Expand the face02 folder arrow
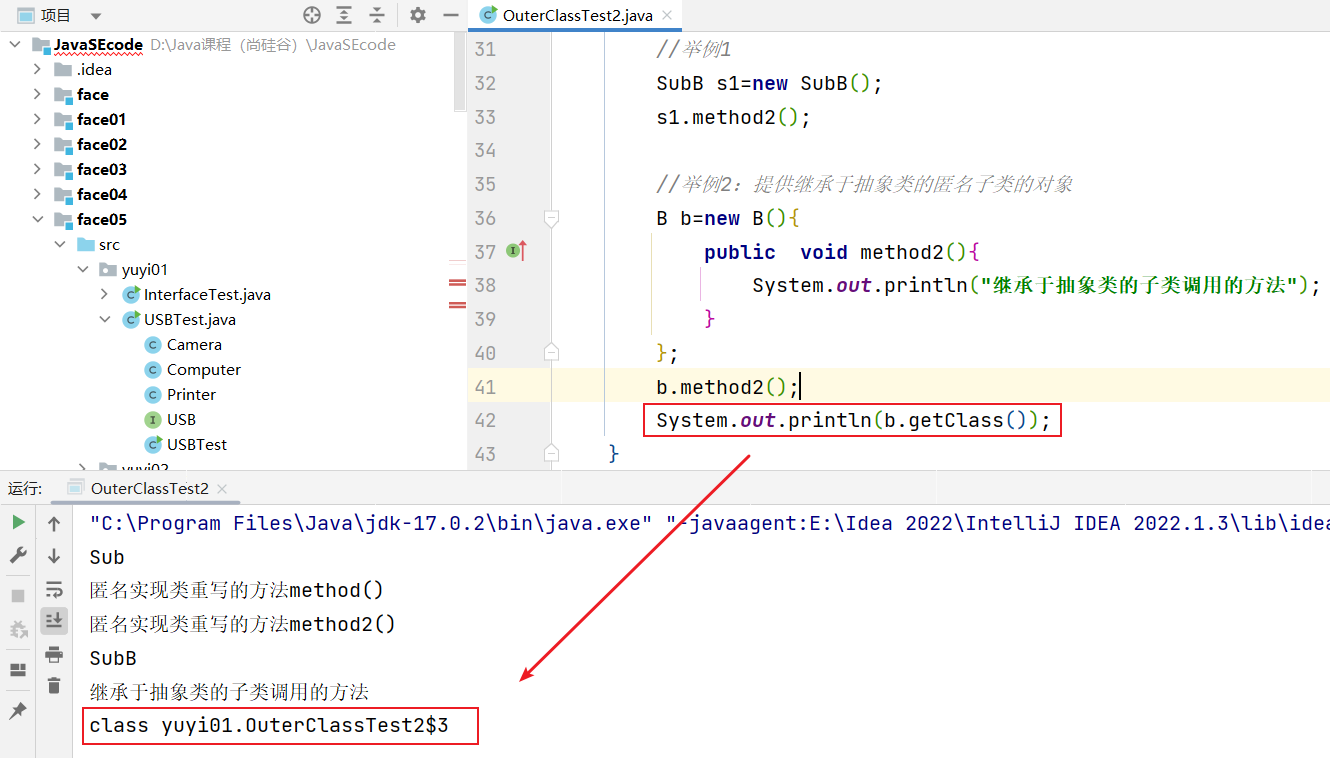The image size is (1330, 758). pos(37,144)
